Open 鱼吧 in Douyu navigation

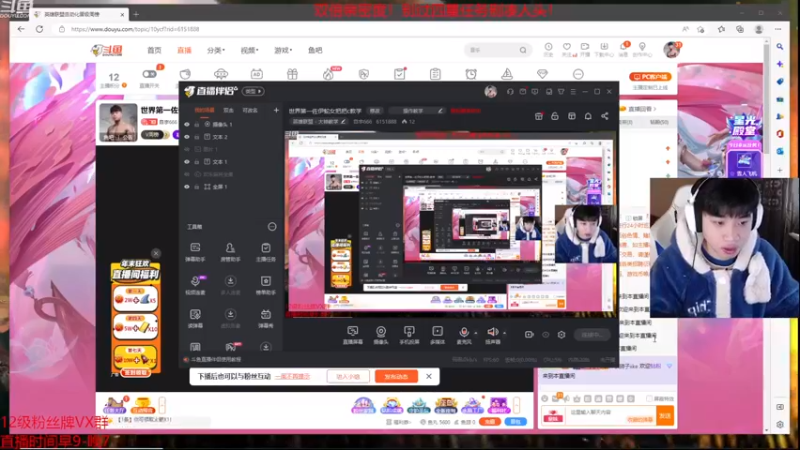point(315,50)
